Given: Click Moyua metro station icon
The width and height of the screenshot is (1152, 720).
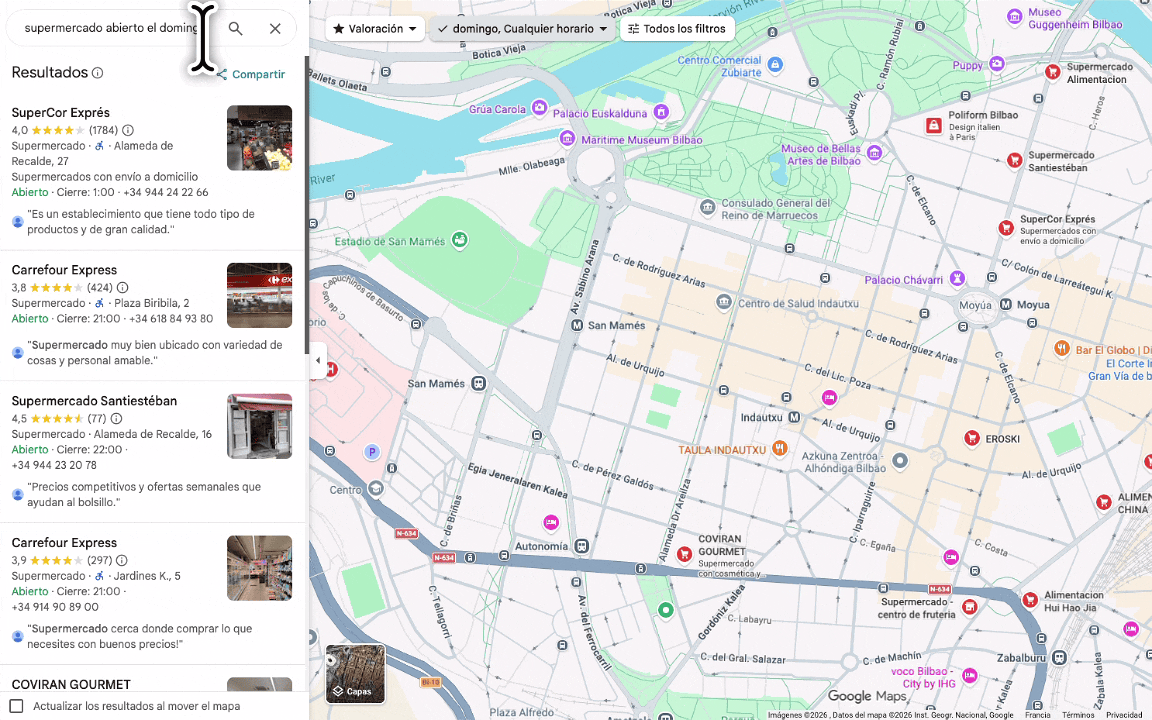Looking at the screenshot, I should tap(1006, 304).
